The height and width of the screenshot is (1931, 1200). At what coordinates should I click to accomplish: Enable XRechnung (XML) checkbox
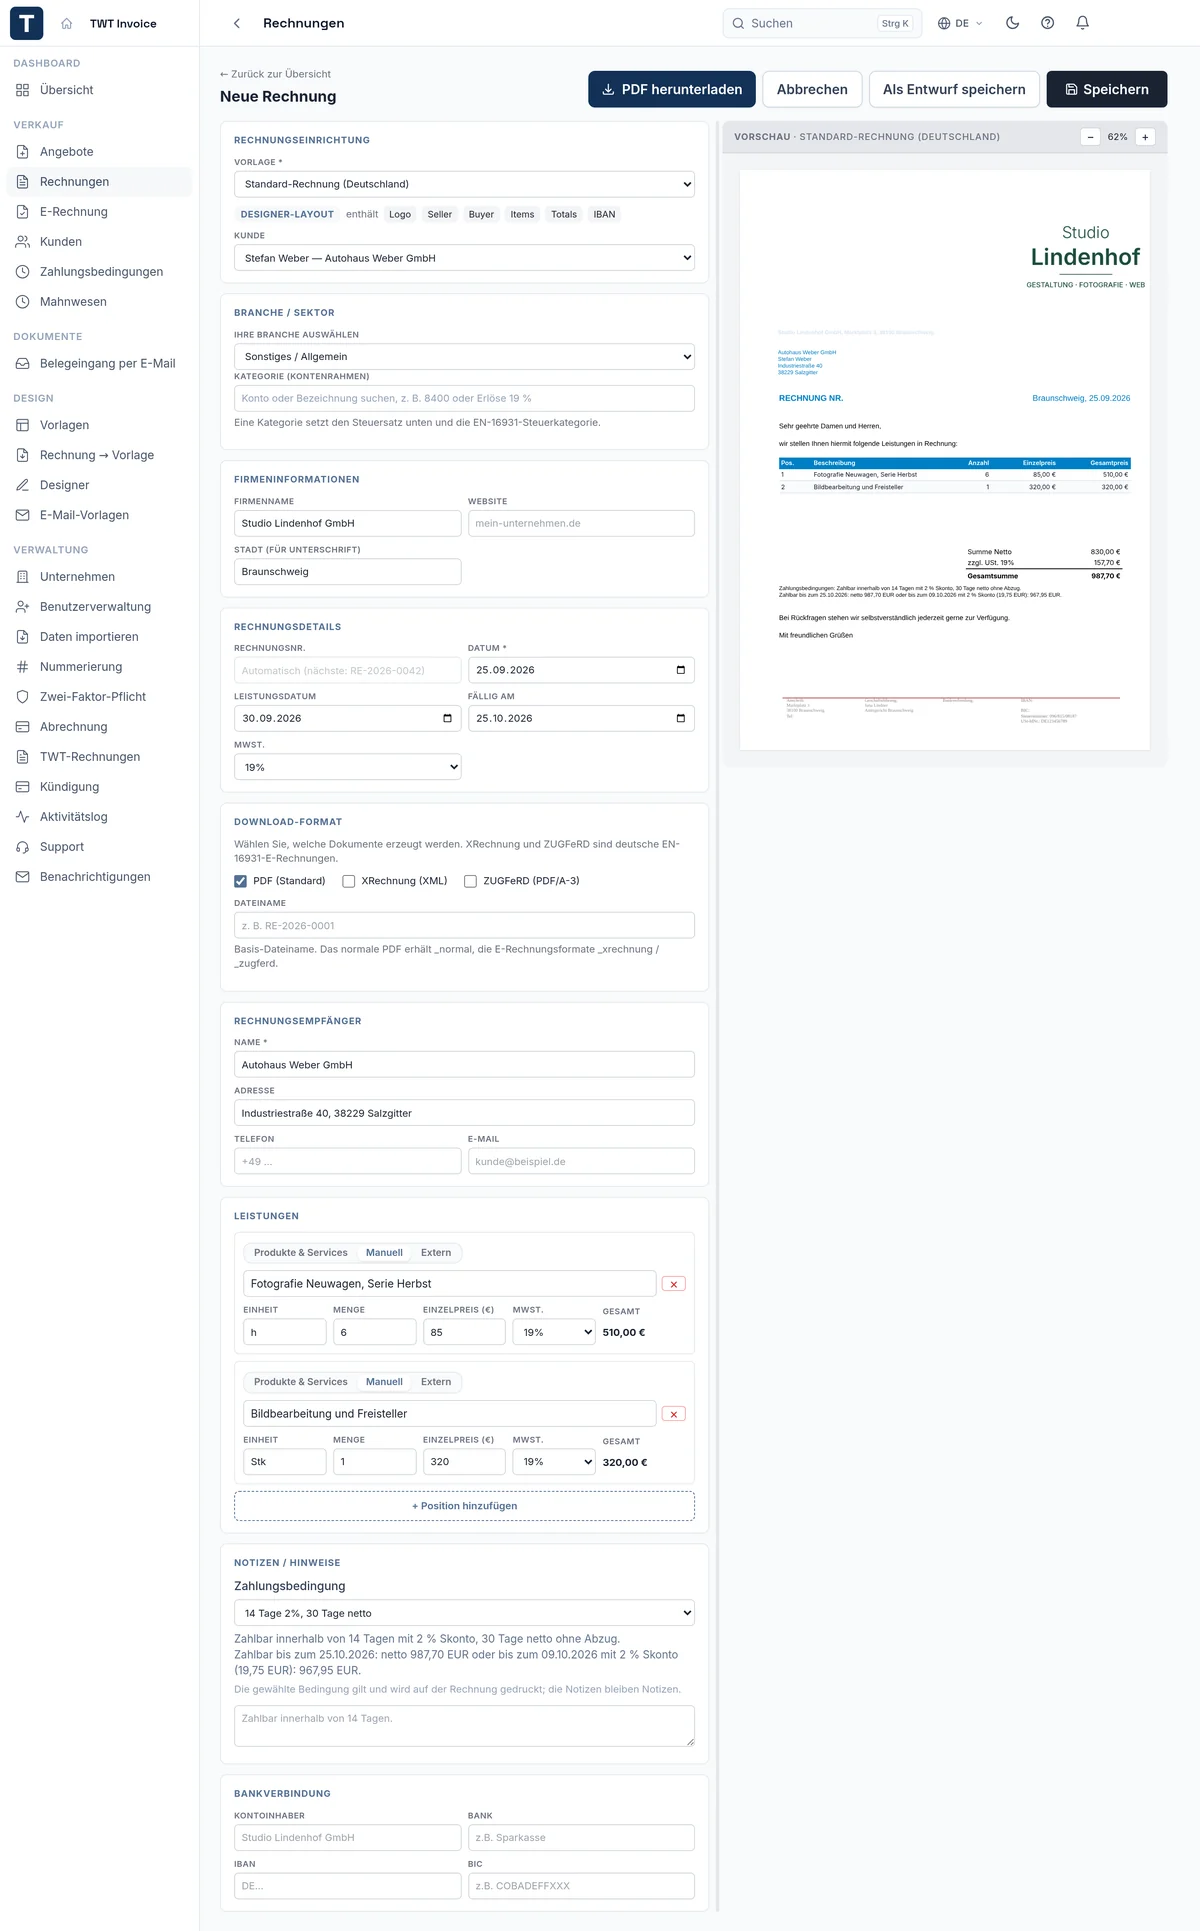pos(349,881)
